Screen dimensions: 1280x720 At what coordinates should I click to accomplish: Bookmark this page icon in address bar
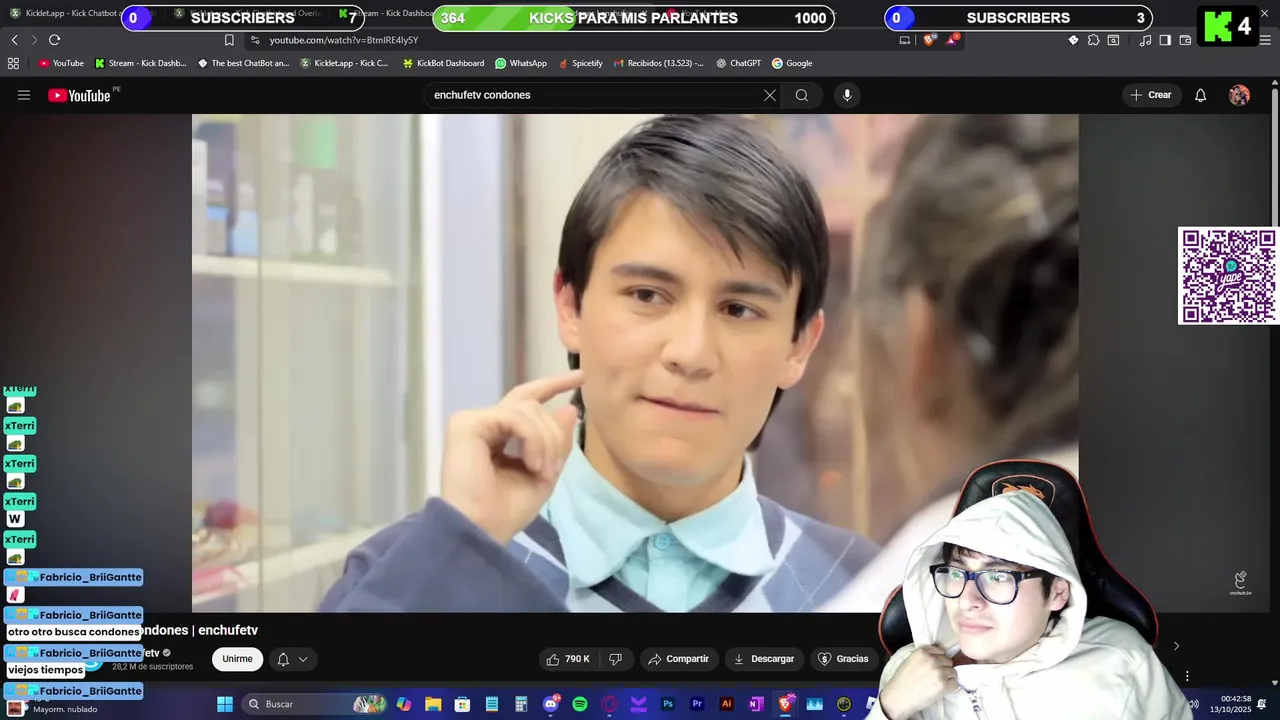(x=229, y=40)
